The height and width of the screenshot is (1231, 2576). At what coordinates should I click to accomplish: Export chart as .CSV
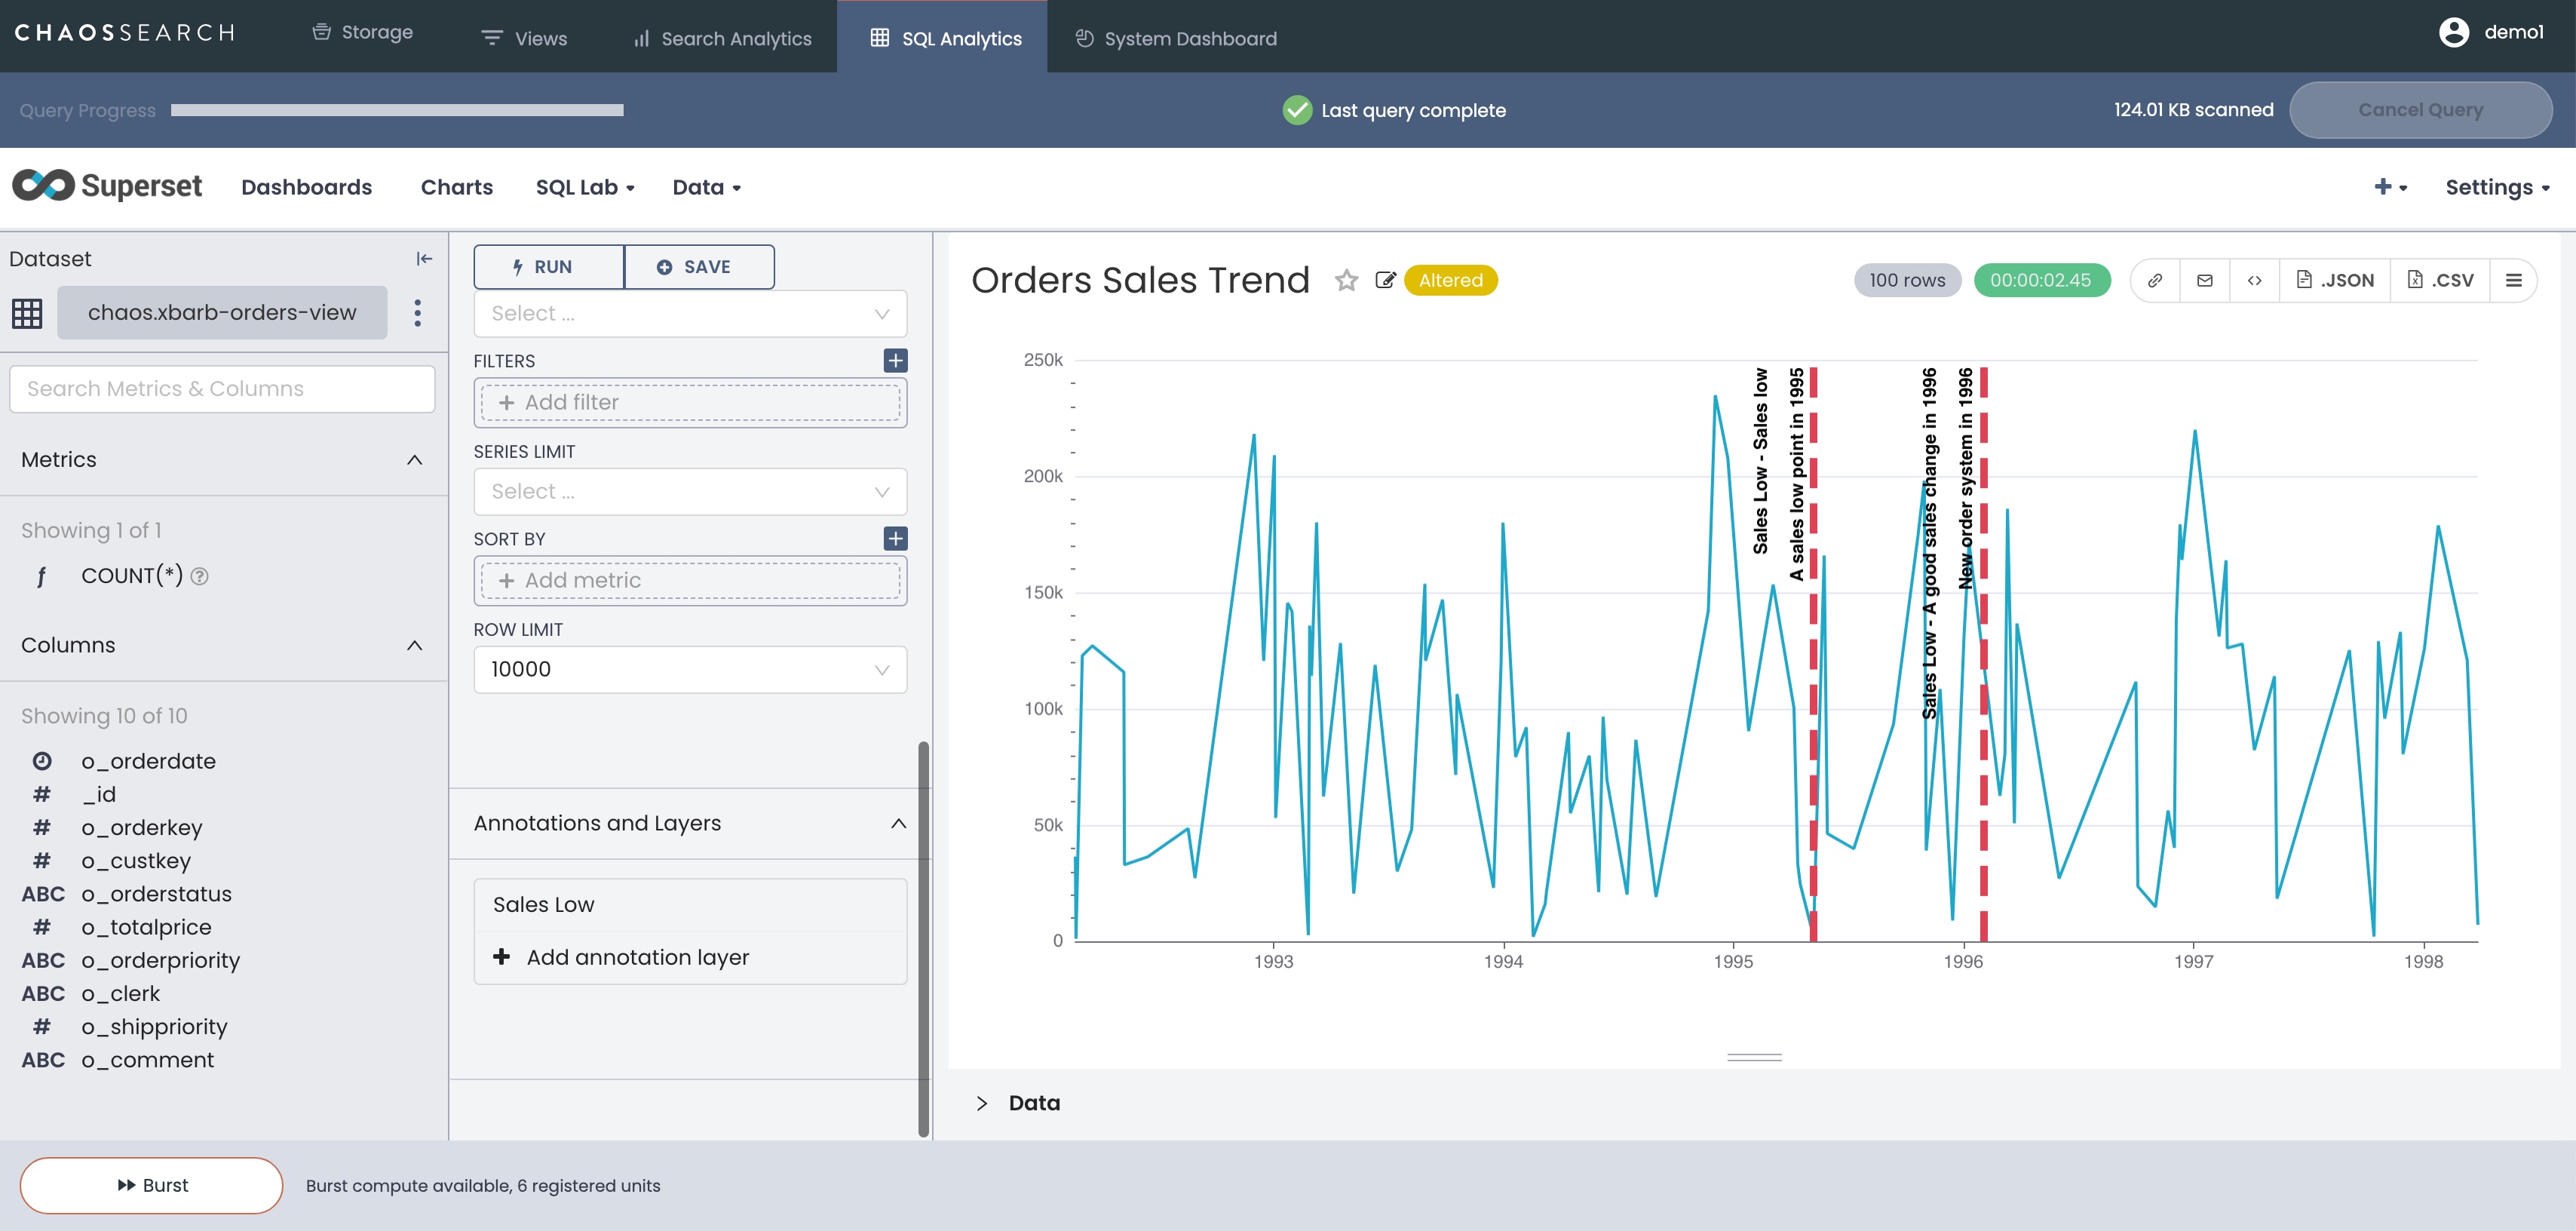tap(2440, 281)
